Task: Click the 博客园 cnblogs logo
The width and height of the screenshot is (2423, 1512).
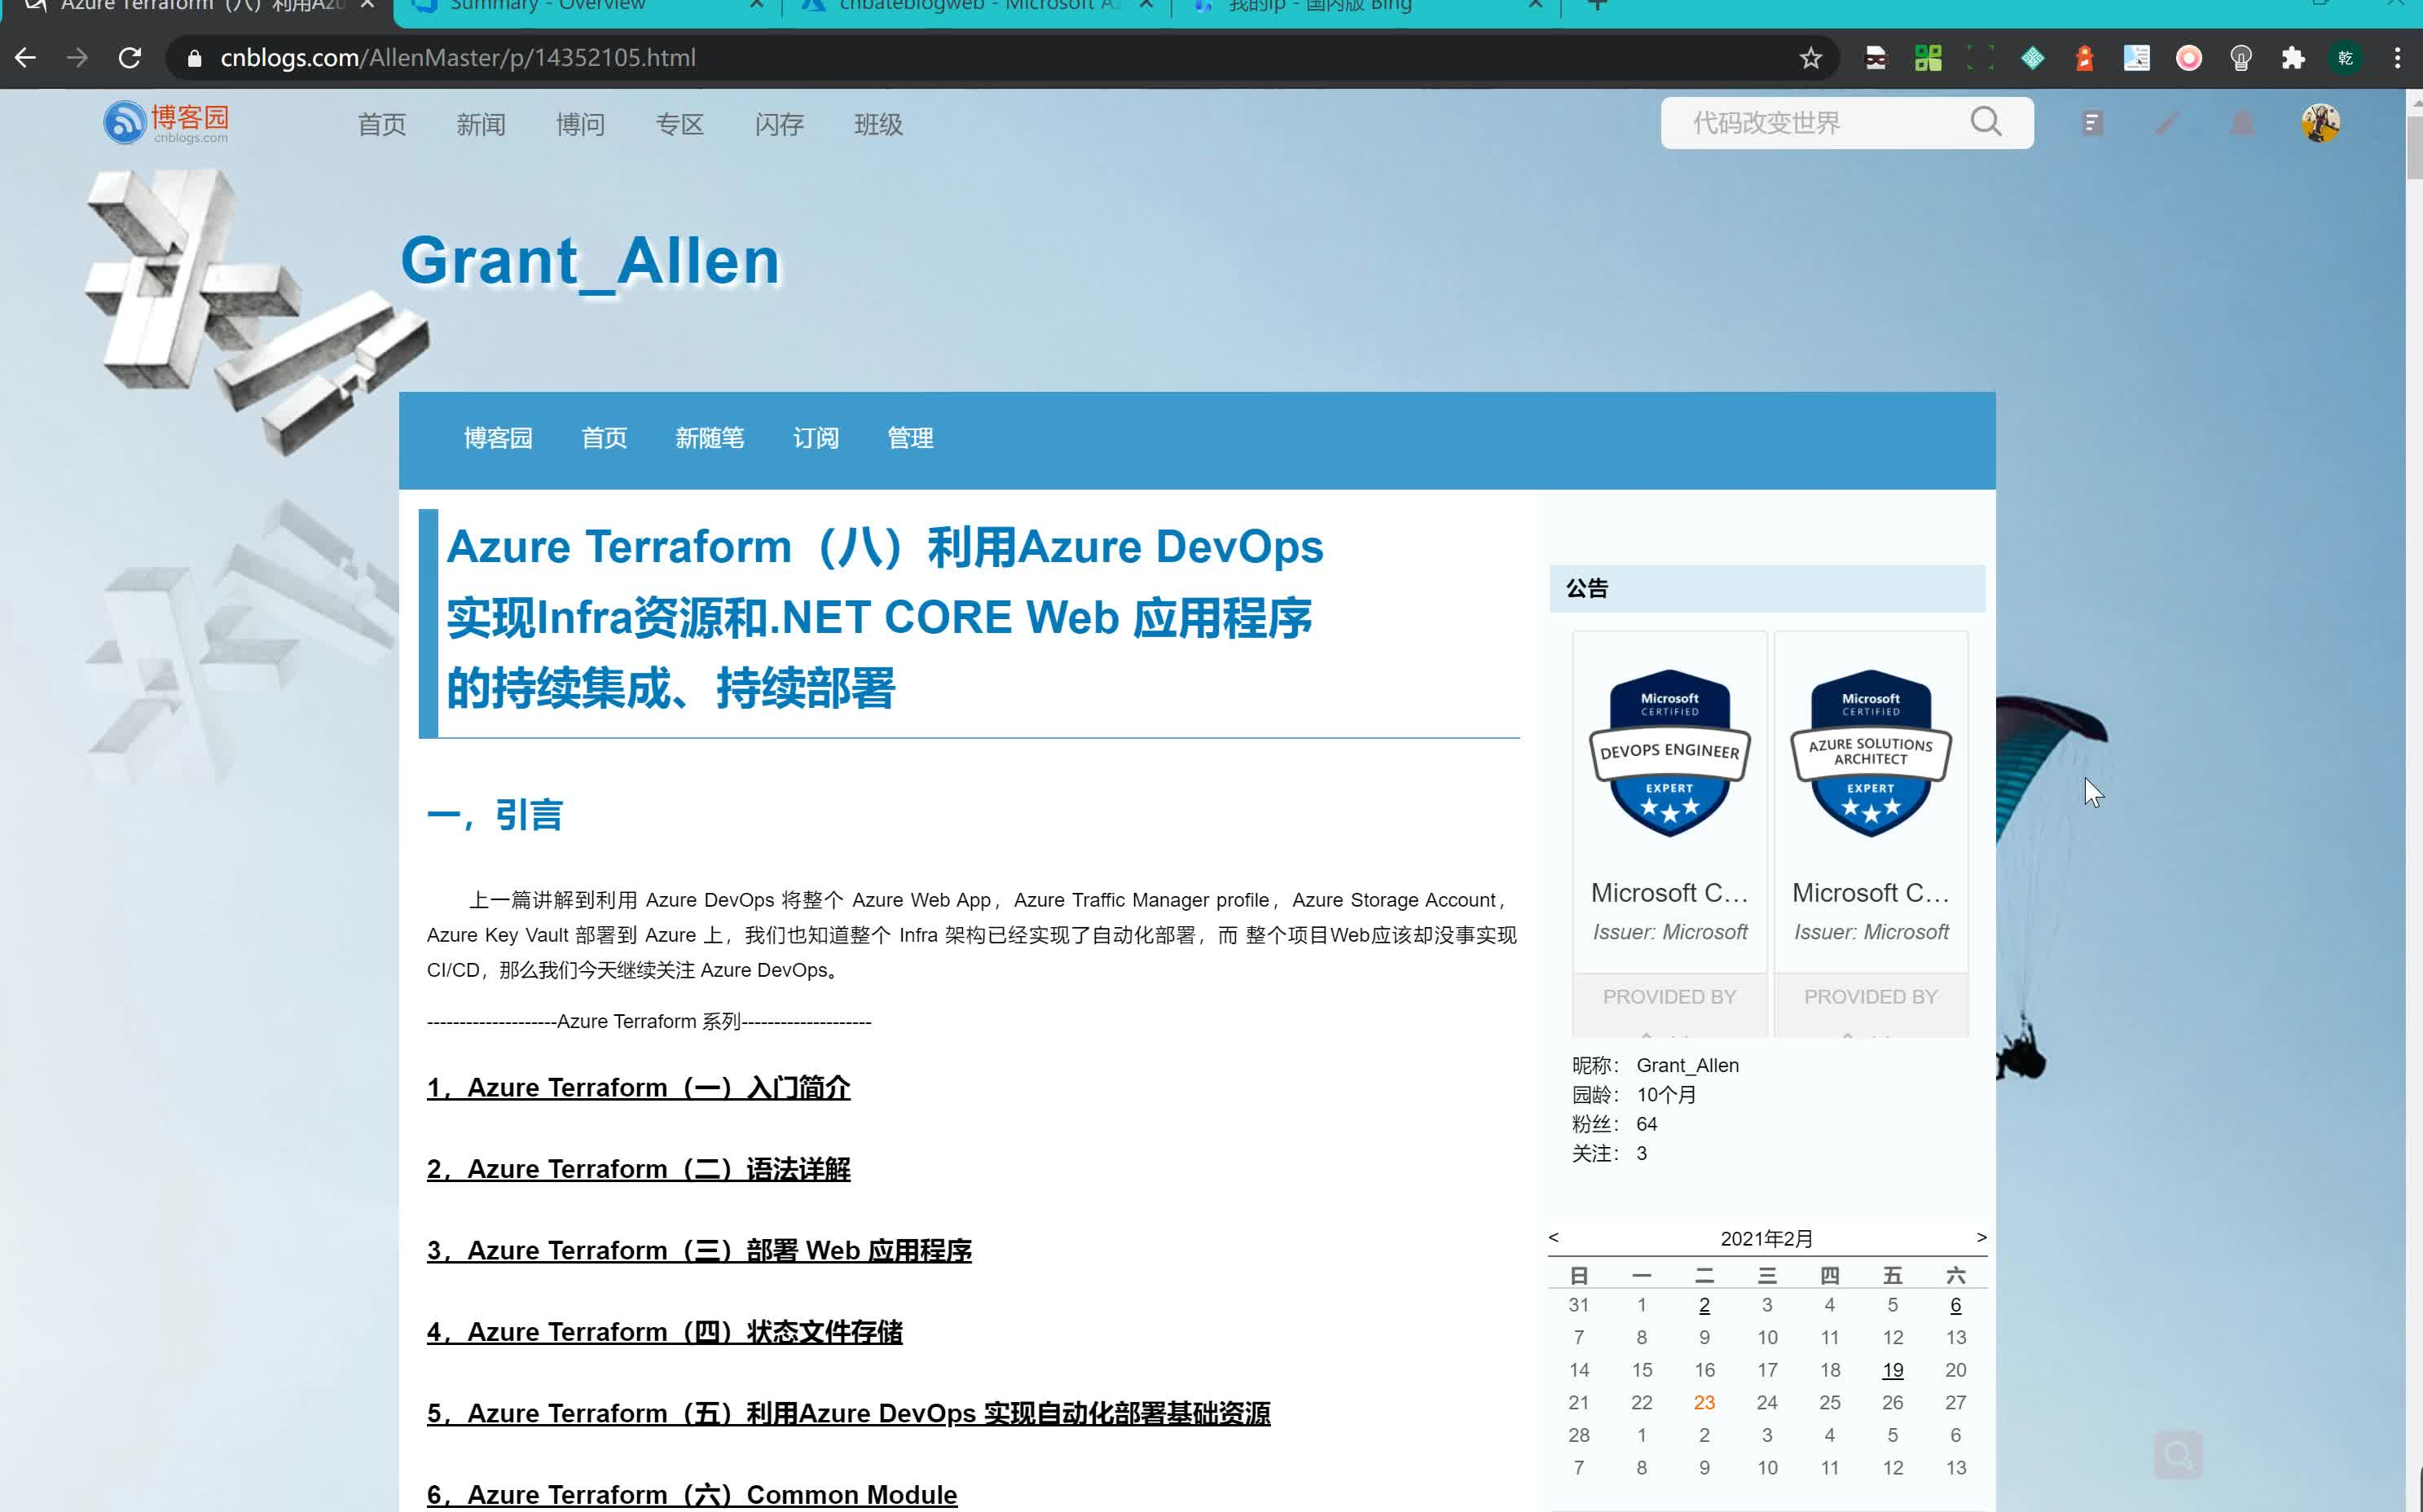Action: (167, 123)
